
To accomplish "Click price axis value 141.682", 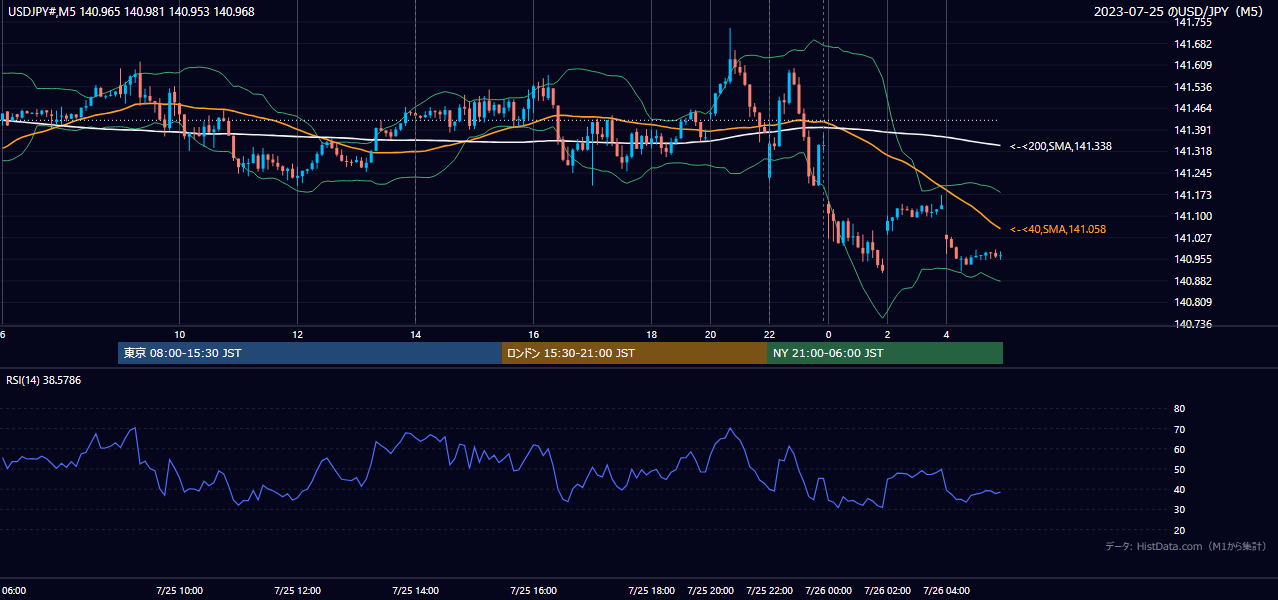I will click(x=1194, y=44).
